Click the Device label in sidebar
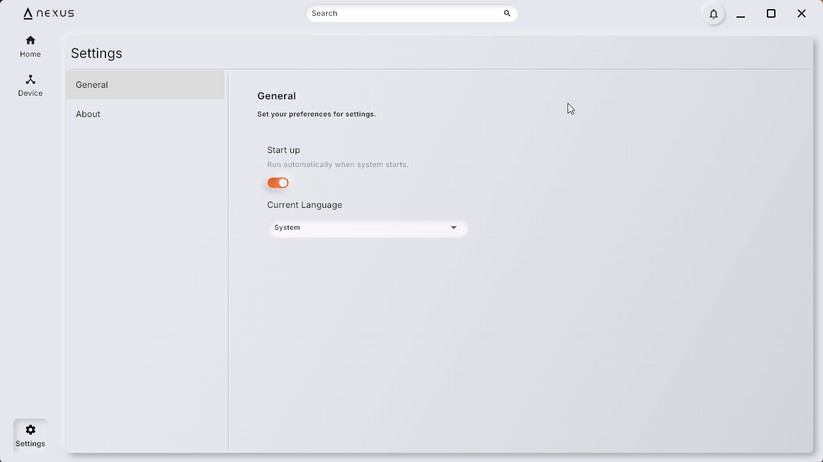Screen dimensions: 823x462 click(x=30, y=93)
